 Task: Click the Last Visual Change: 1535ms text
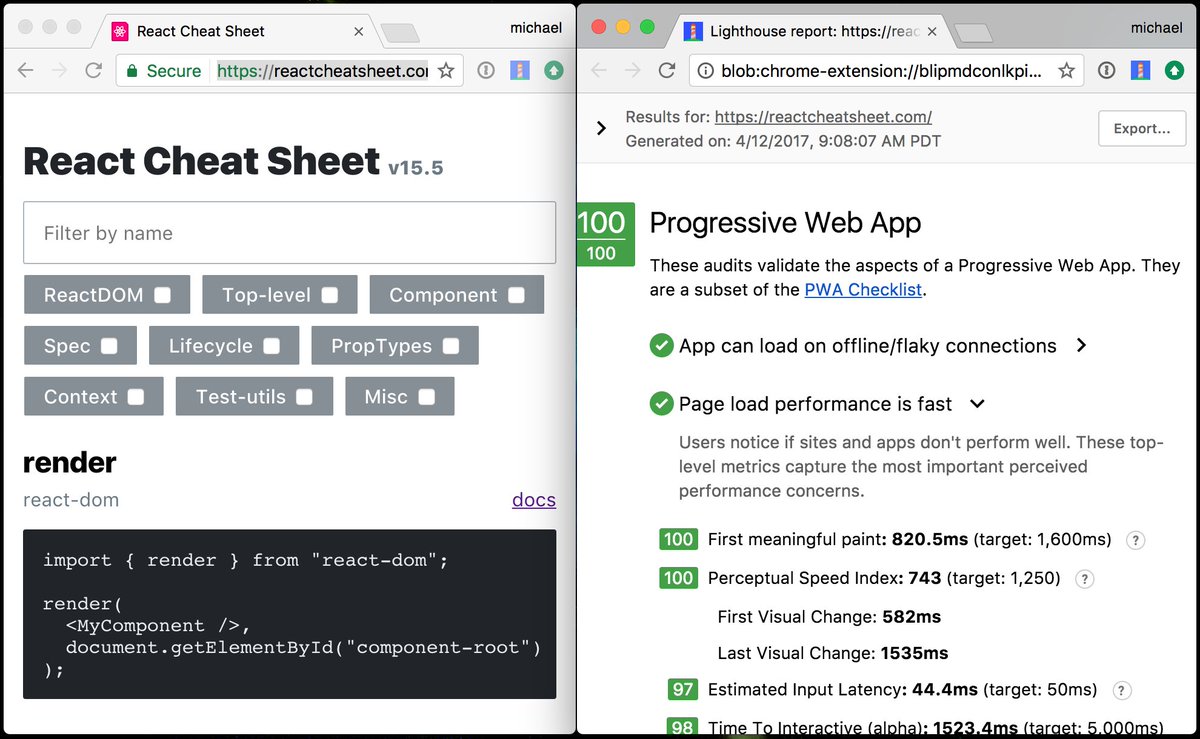coord(833,654)
